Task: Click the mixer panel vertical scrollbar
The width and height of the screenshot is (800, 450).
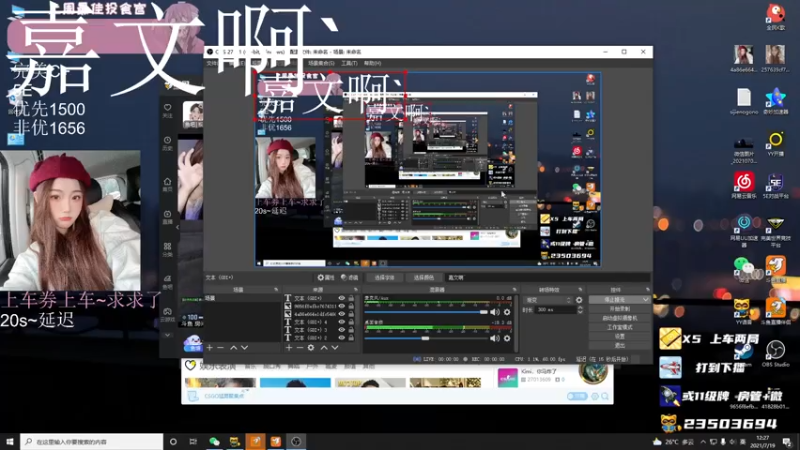Action: tap(516, 323)
